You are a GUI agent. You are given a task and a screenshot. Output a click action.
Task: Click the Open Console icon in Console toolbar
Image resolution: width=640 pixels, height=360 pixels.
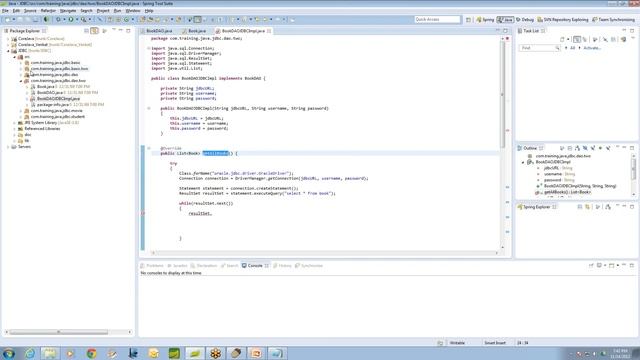(611, 266)
